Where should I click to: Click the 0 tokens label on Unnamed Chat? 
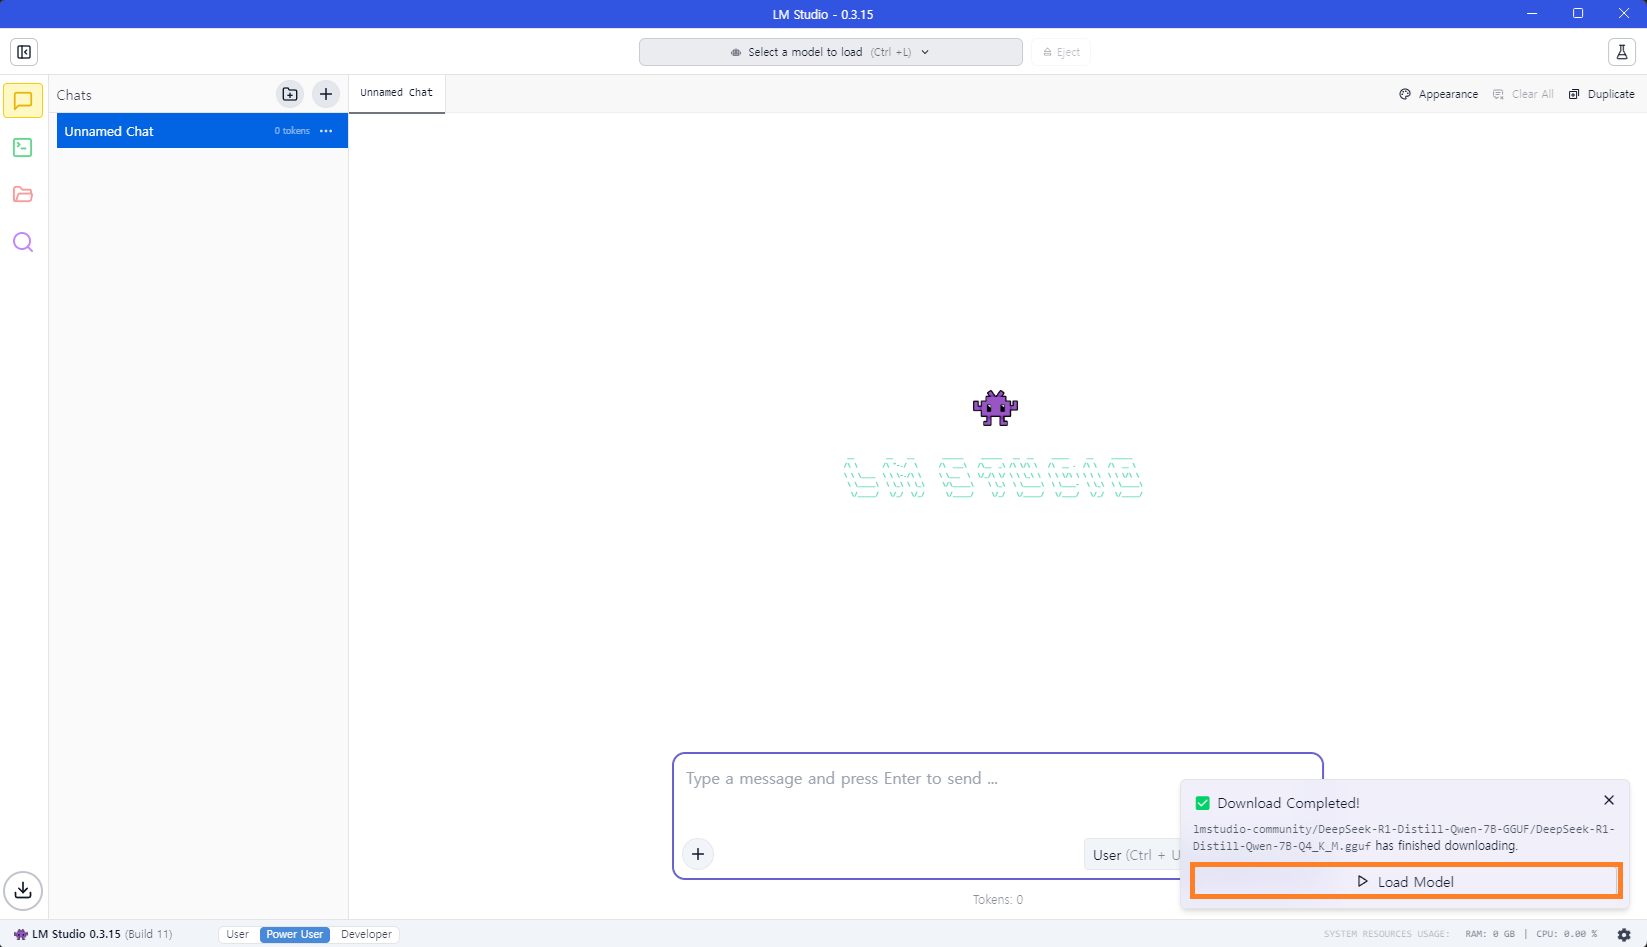(292, 131)
